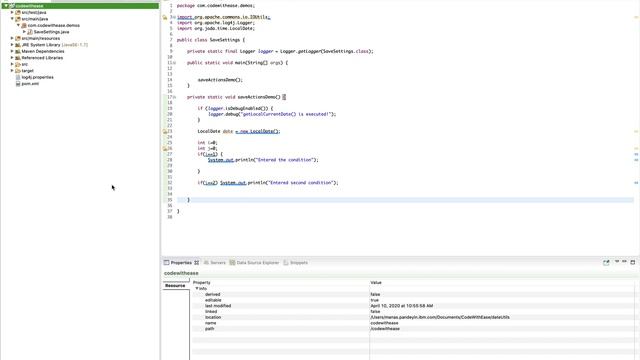Click the Data Source Explorer tab icon
The image size is (640, 360).
coord(232,263)
